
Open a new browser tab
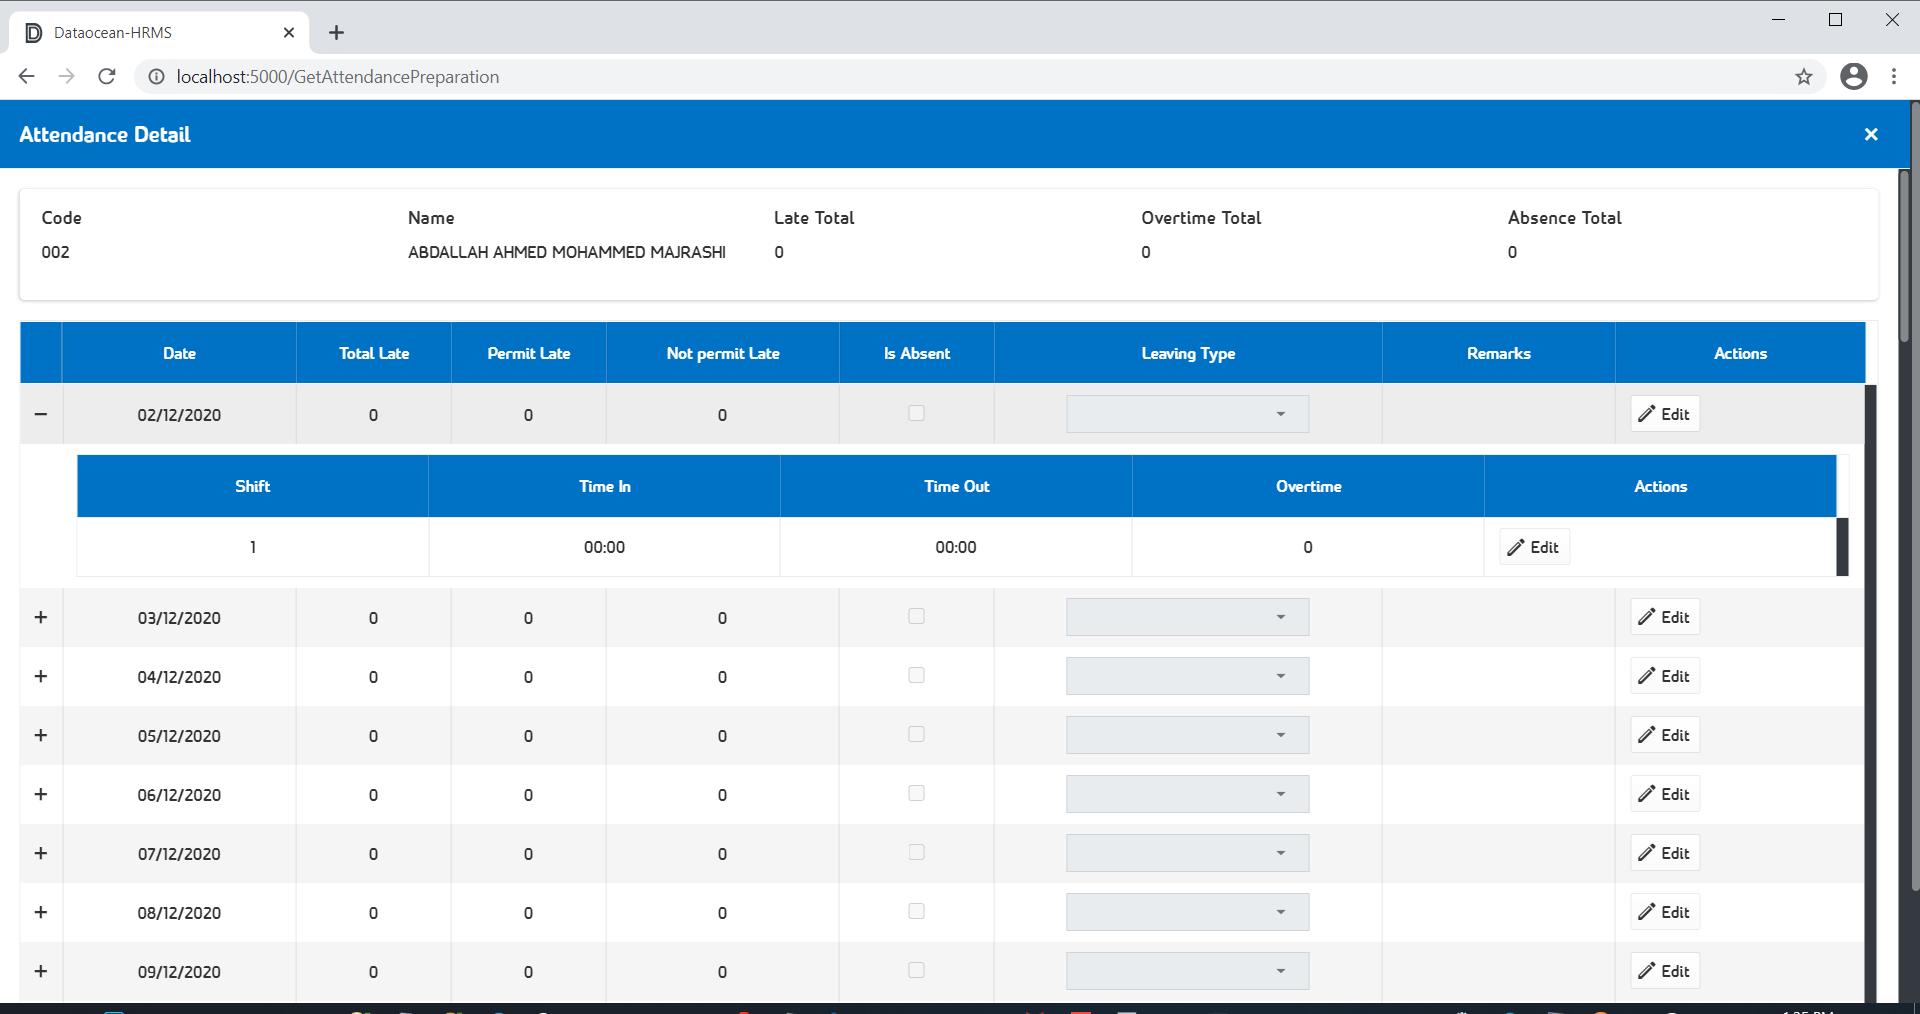point(337,33)
